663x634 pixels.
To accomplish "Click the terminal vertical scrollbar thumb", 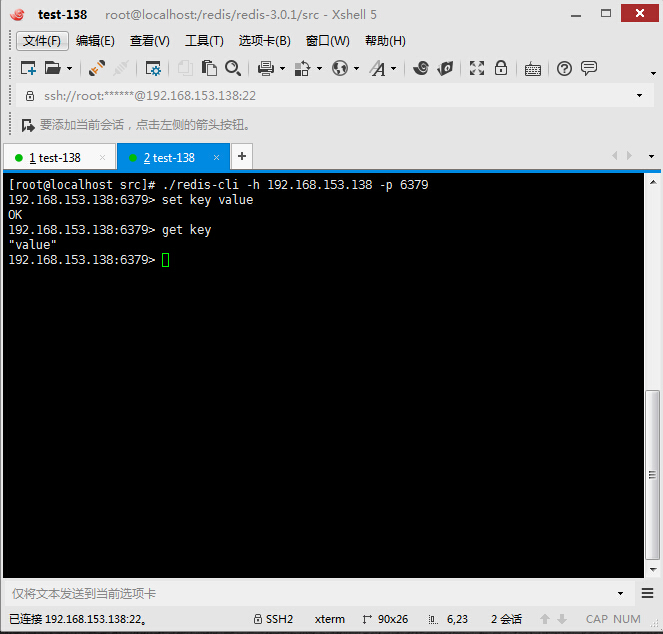I will pyautogui.click(x=652, y=475).
